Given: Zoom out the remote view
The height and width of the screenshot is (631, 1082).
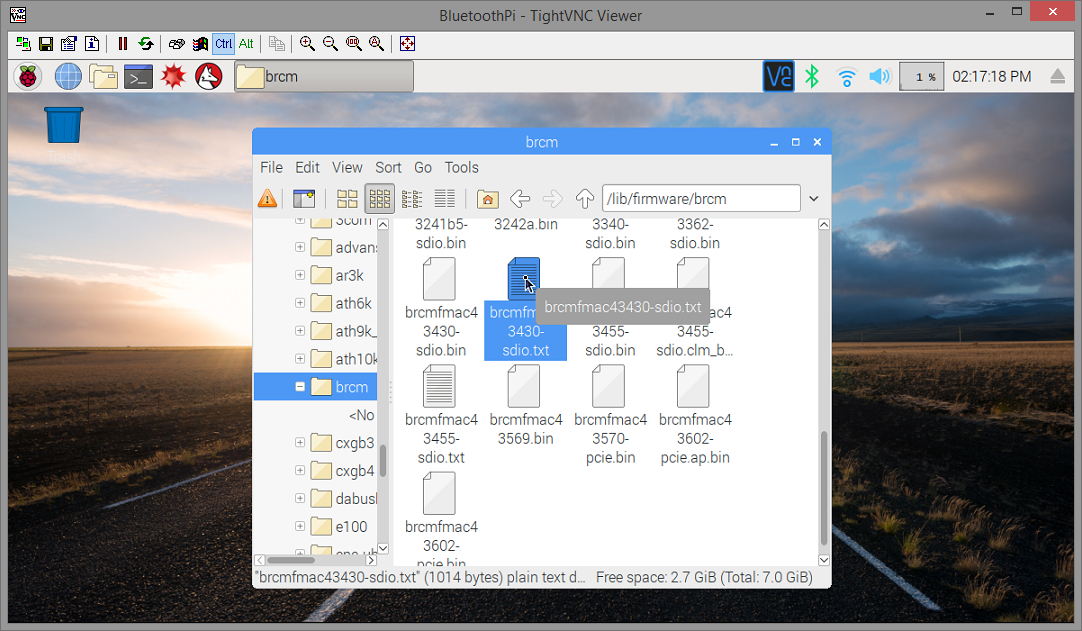Looking at the screenshot, I should click(x=331, y=43).
